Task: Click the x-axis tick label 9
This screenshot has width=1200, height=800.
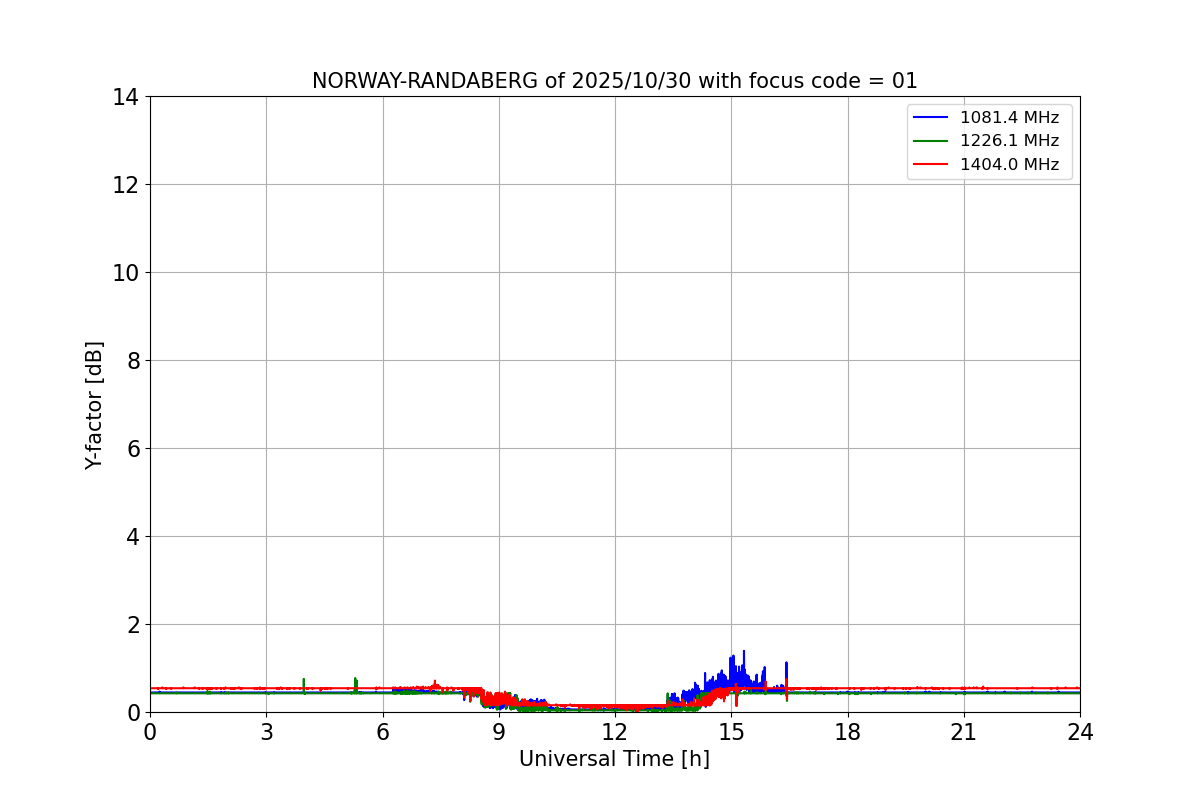Action: 499,732
